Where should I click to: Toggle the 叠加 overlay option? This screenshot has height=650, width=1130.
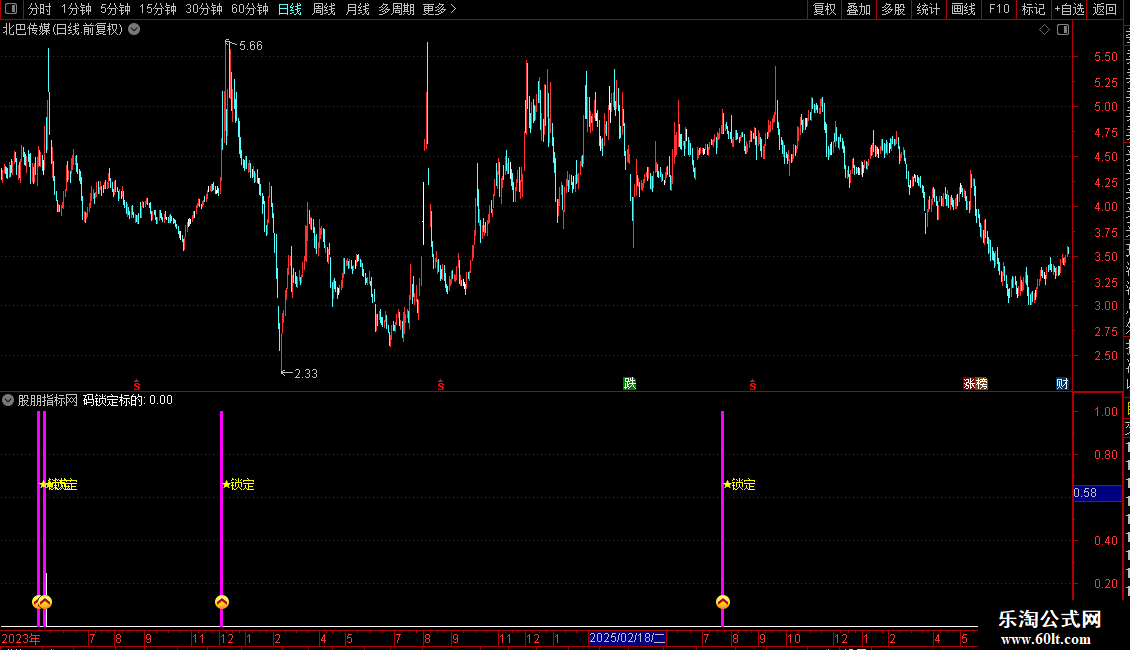point(858,9)
